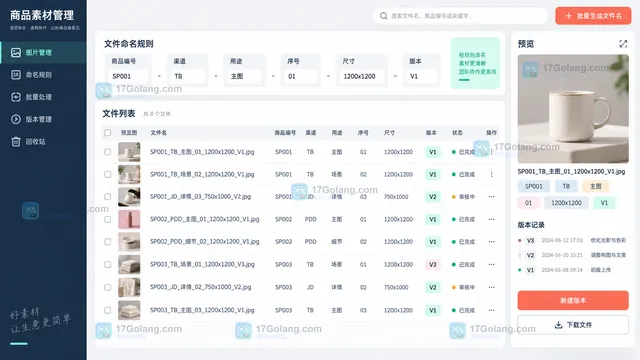Click 1200x1200 tag in preview panel

[x=567, y=203]
